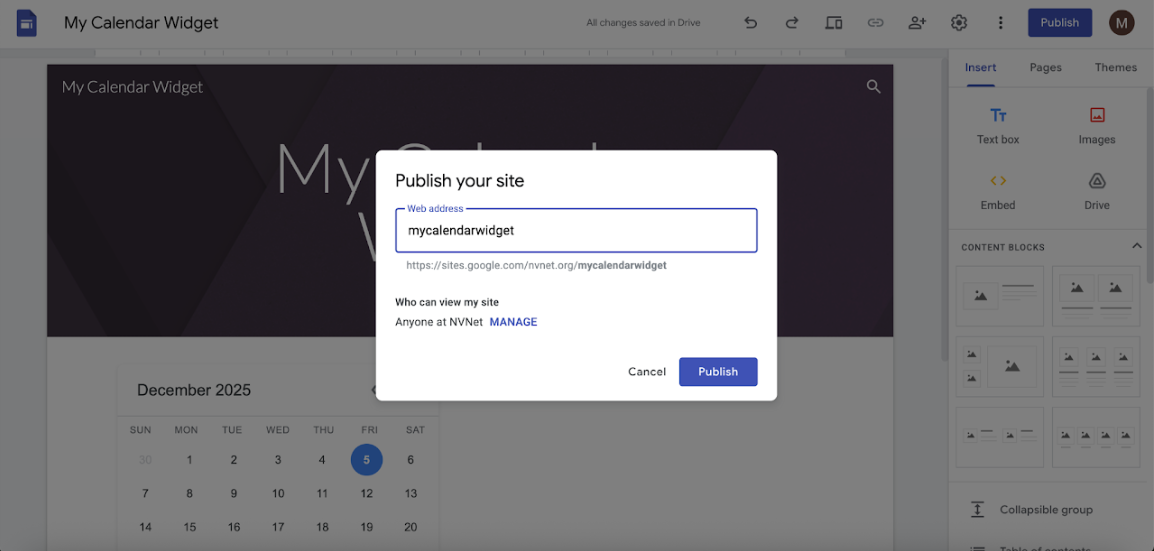Screen dimensions: 1154x551
Task: Select December 12 in the calendar
Action: 367,493
